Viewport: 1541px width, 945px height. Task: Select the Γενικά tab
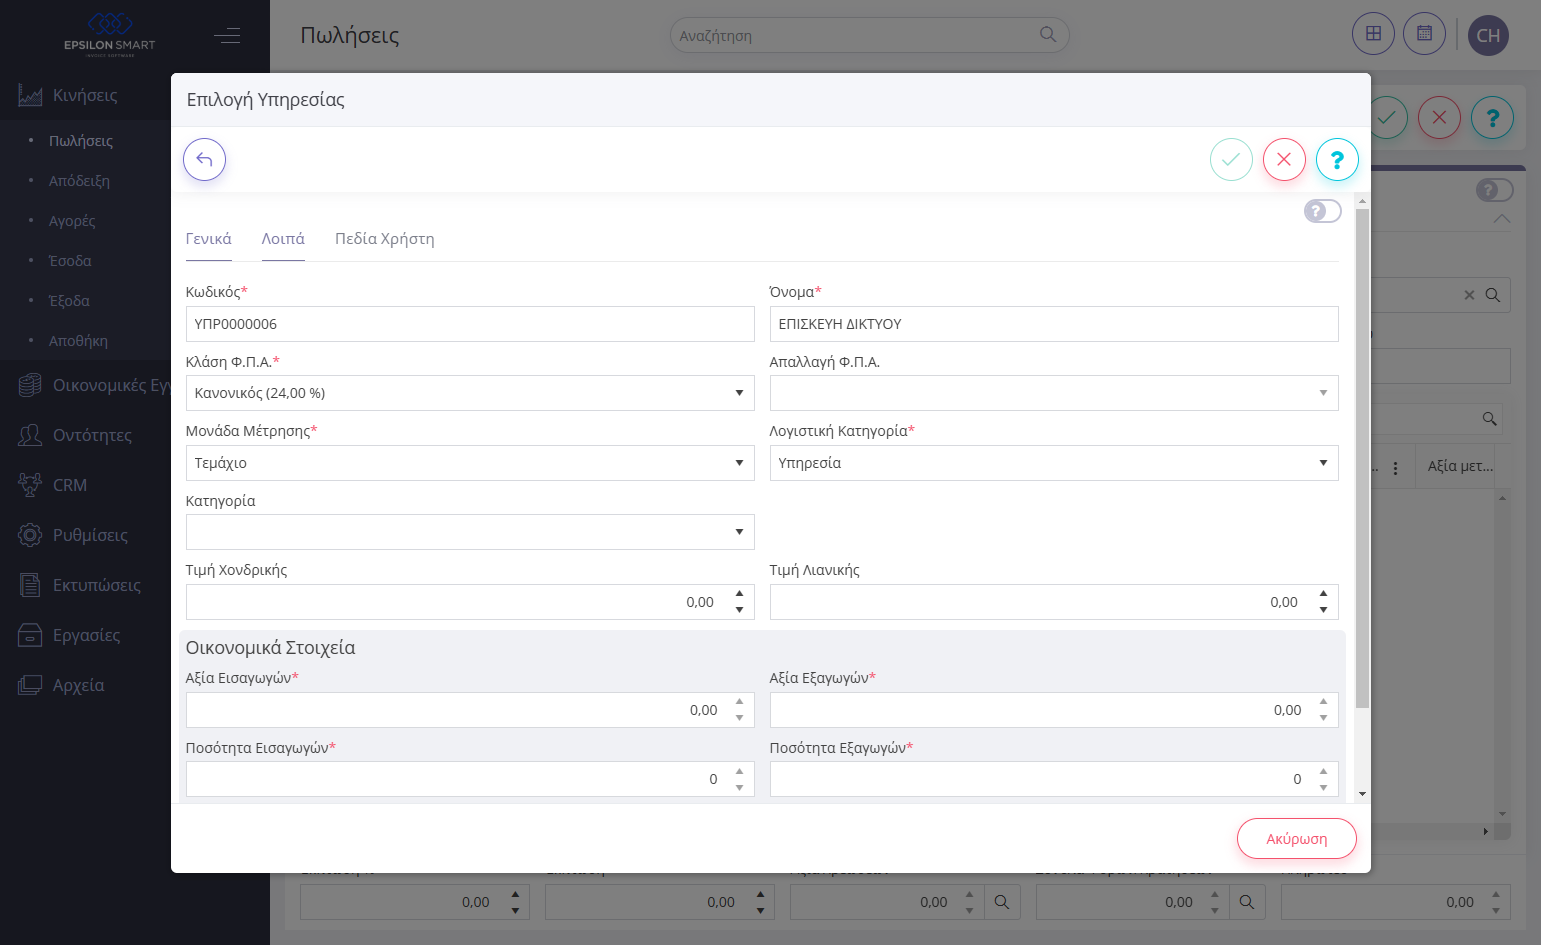coord(209,239)
